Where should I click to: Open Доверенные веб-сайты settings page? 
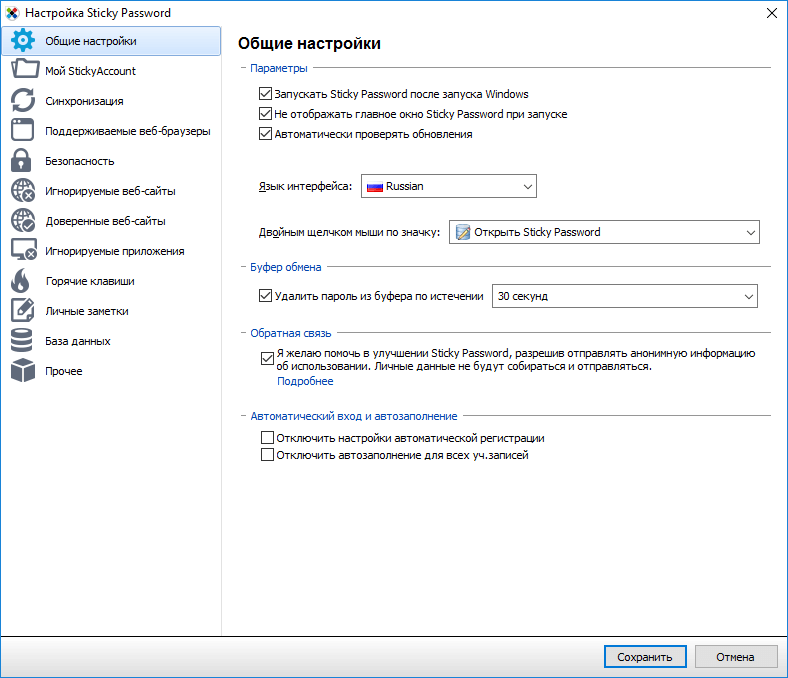(x=105, y=221)
